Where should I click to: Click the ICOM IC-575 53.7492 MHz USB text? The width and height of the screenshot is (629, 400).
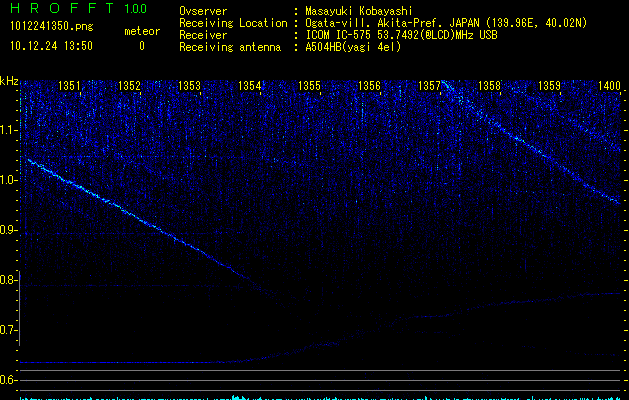[401, 35]
